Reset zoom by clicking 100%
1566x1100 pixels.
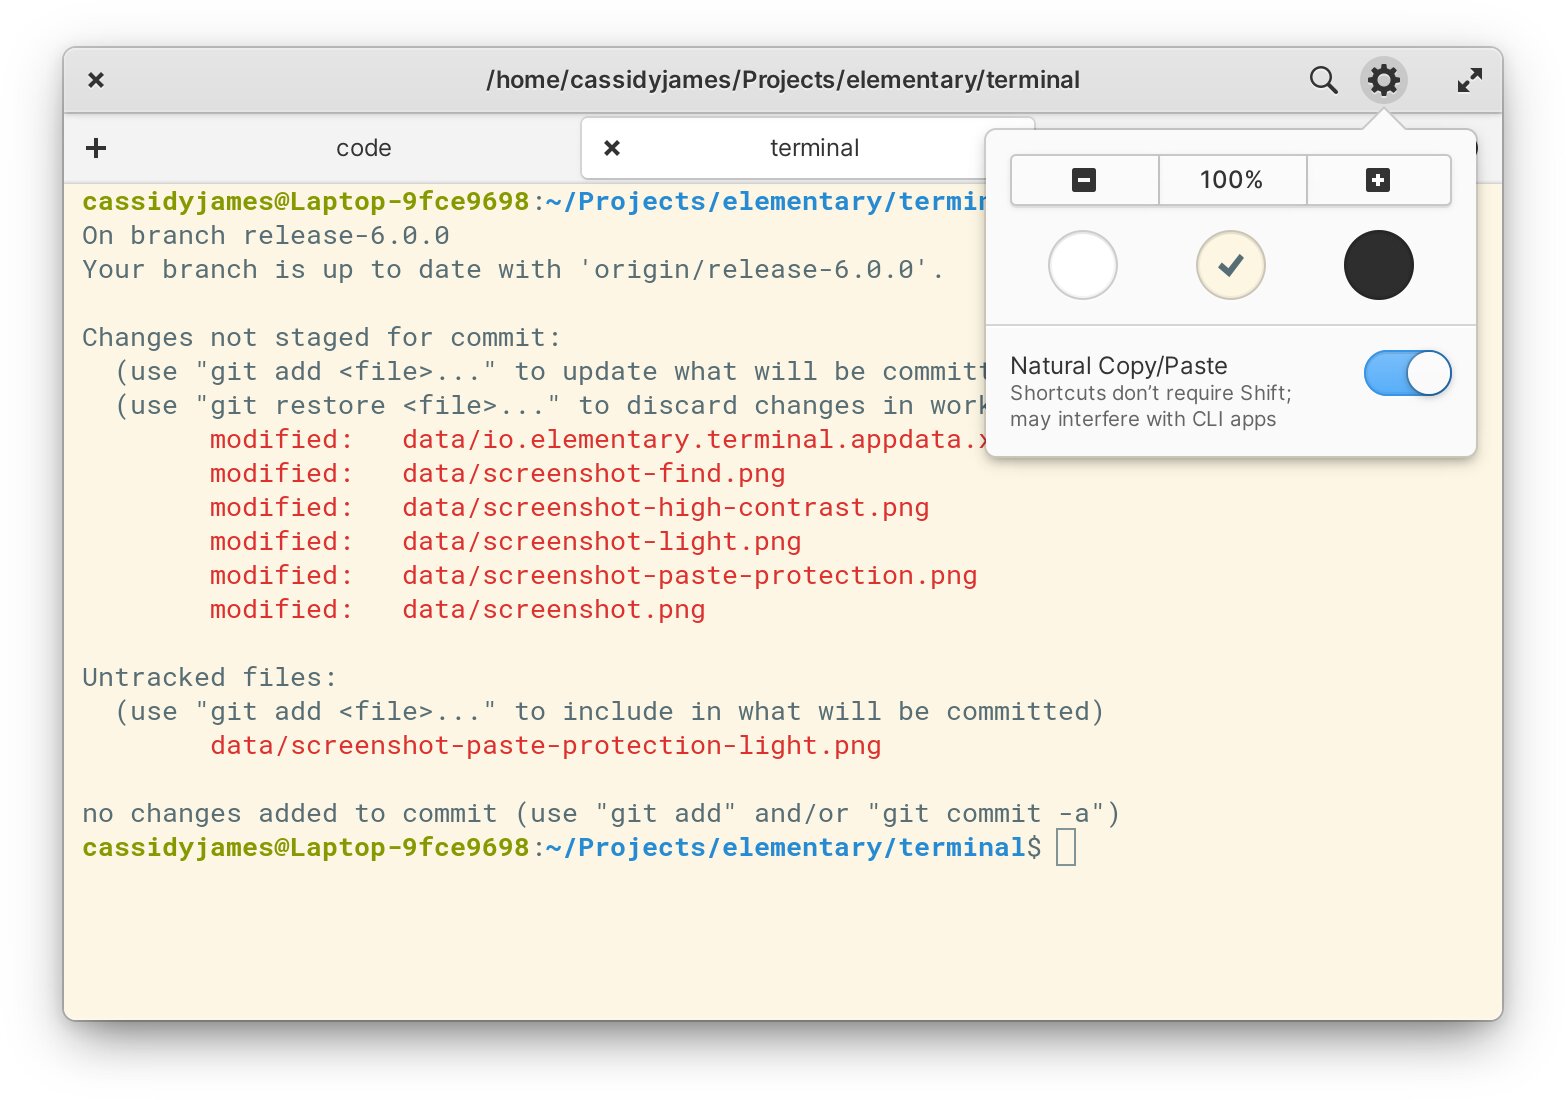pyautogui.click(x=1231, y=180)
